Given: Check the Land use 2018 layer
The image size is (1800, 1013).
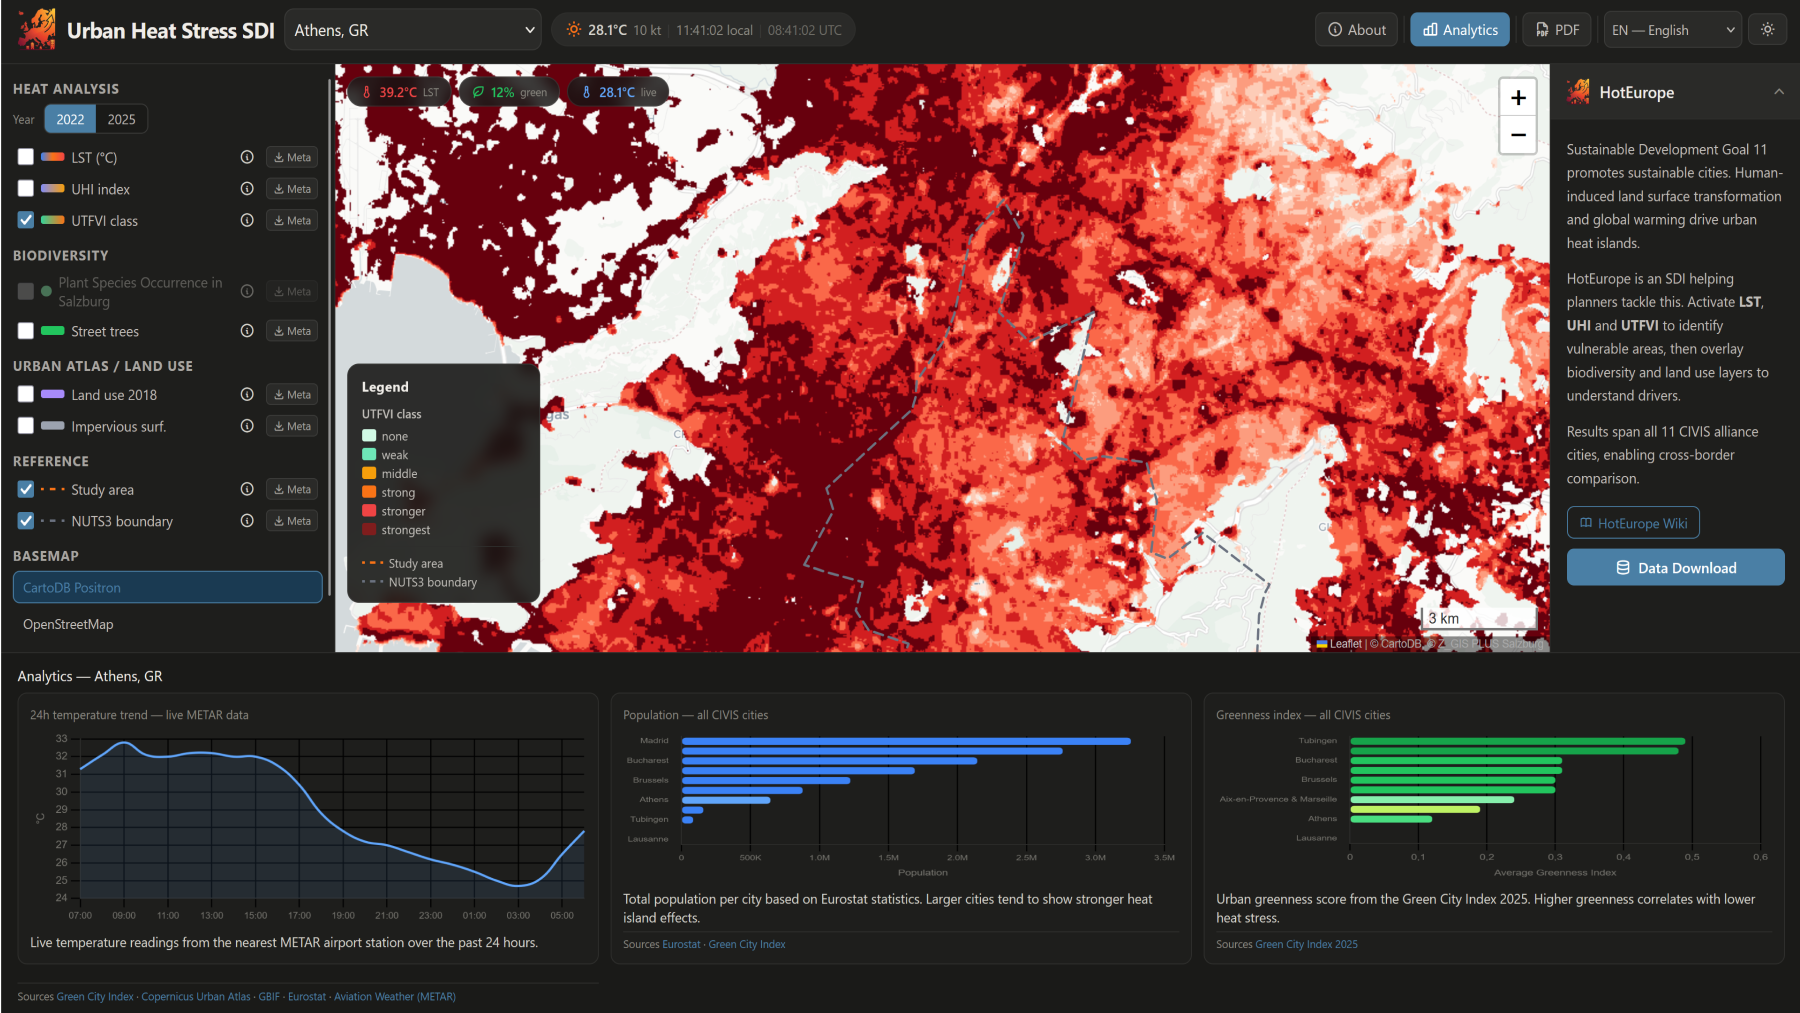Looking at the screenshot, I should point(26,395).
